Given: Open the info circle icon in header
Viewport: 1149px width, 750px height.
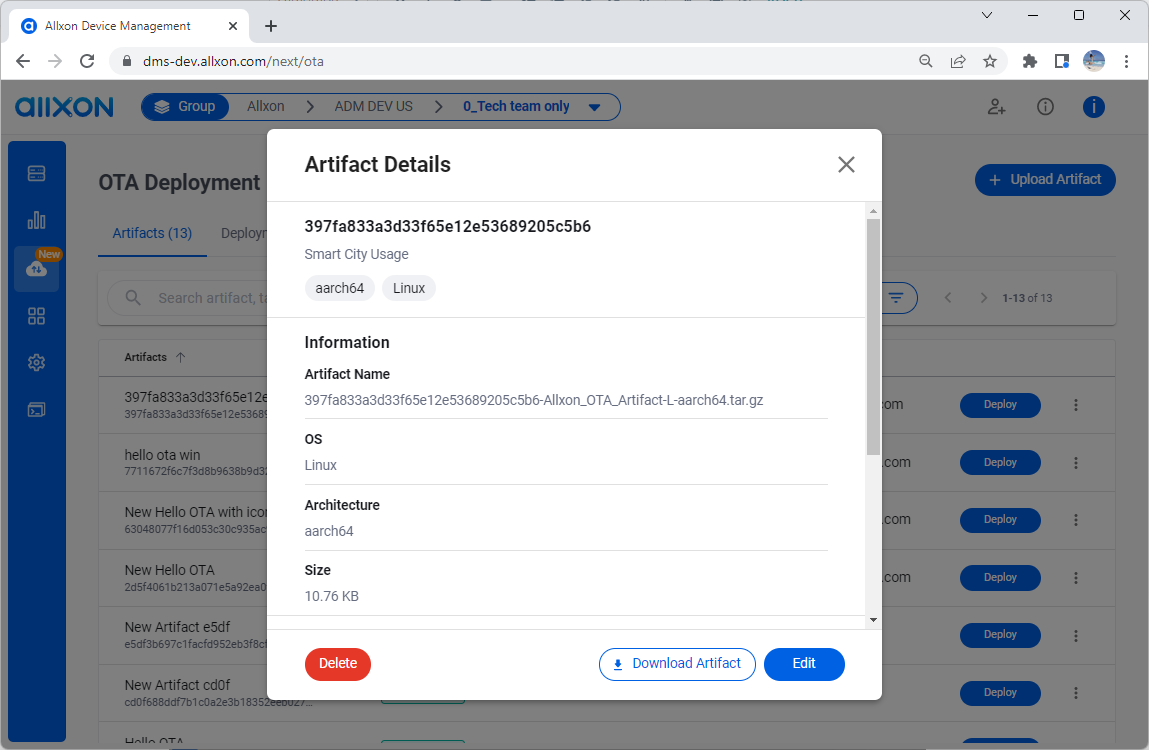Looking at the screenshot, I should (1045, 106).
